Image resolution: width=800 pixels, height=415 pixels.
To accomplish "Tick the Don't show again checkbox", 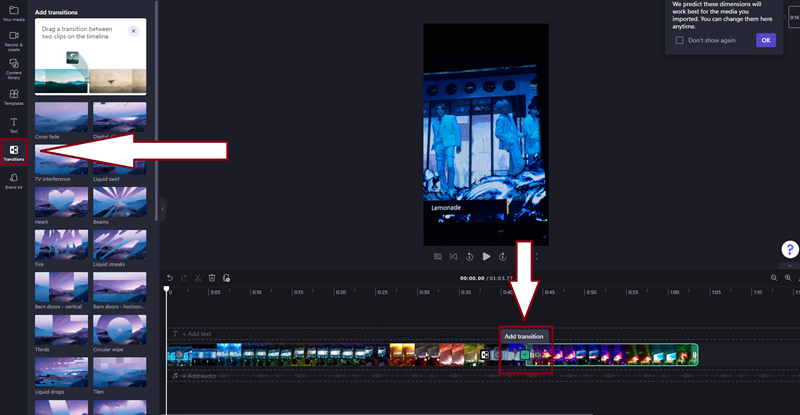I will (x=680, y=40).
